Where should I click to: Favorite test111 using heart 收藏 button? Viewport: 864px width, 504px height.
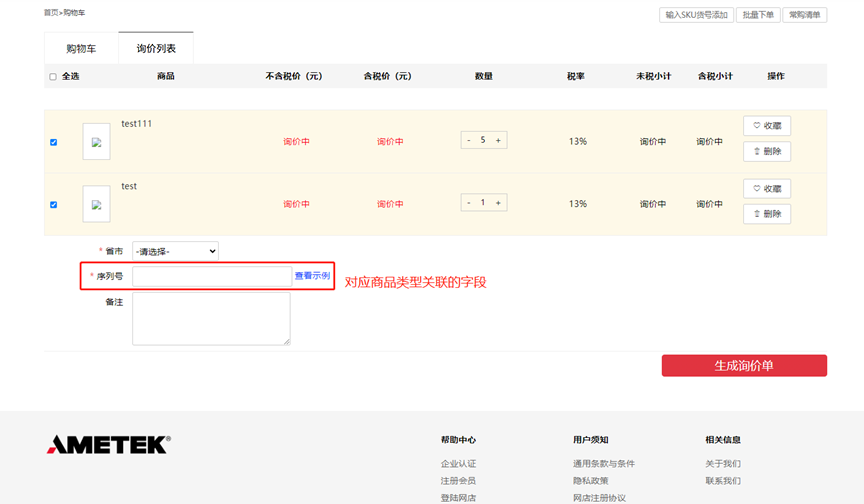coord(767,126)
